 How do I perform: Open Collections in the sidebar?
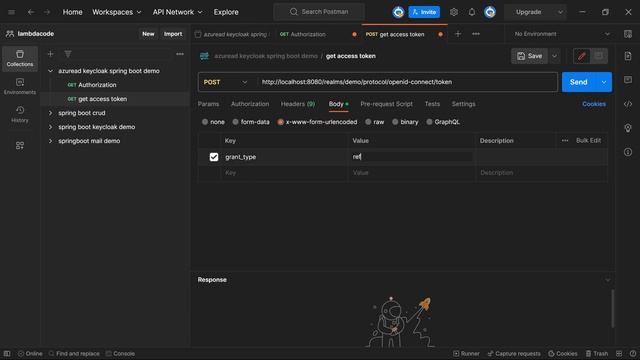[x=20, y=58]
